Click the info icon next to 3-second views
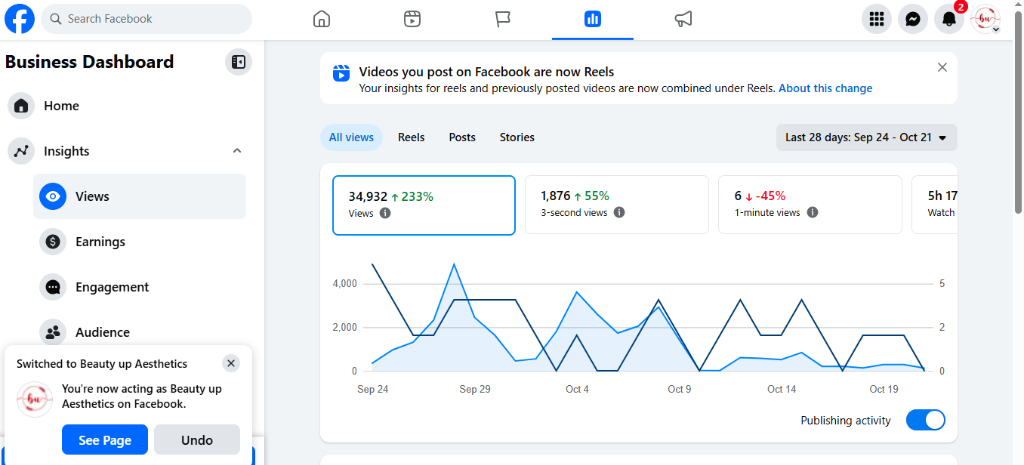The width and height of the screenshot is (1024, 465). click(619, 212)
